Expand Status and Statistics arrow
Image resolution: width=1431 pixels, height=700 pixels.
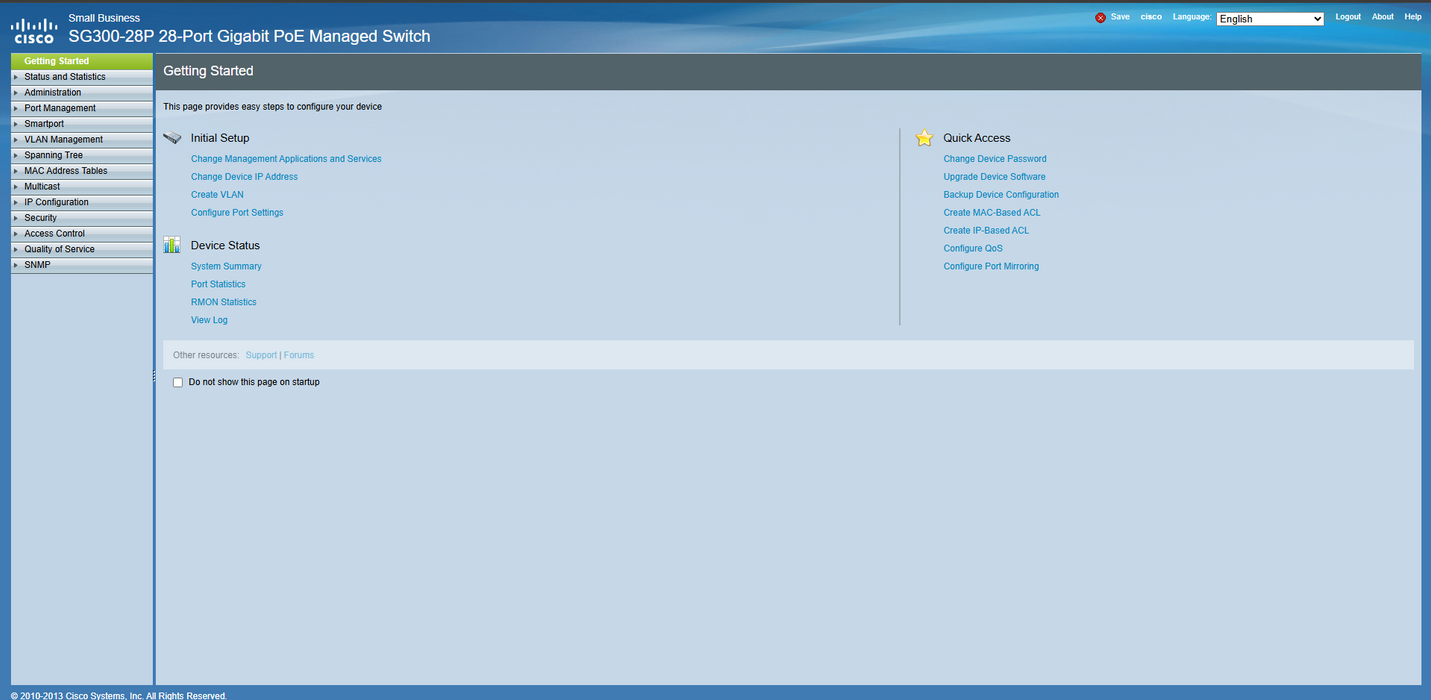click(x=16, y=77)
